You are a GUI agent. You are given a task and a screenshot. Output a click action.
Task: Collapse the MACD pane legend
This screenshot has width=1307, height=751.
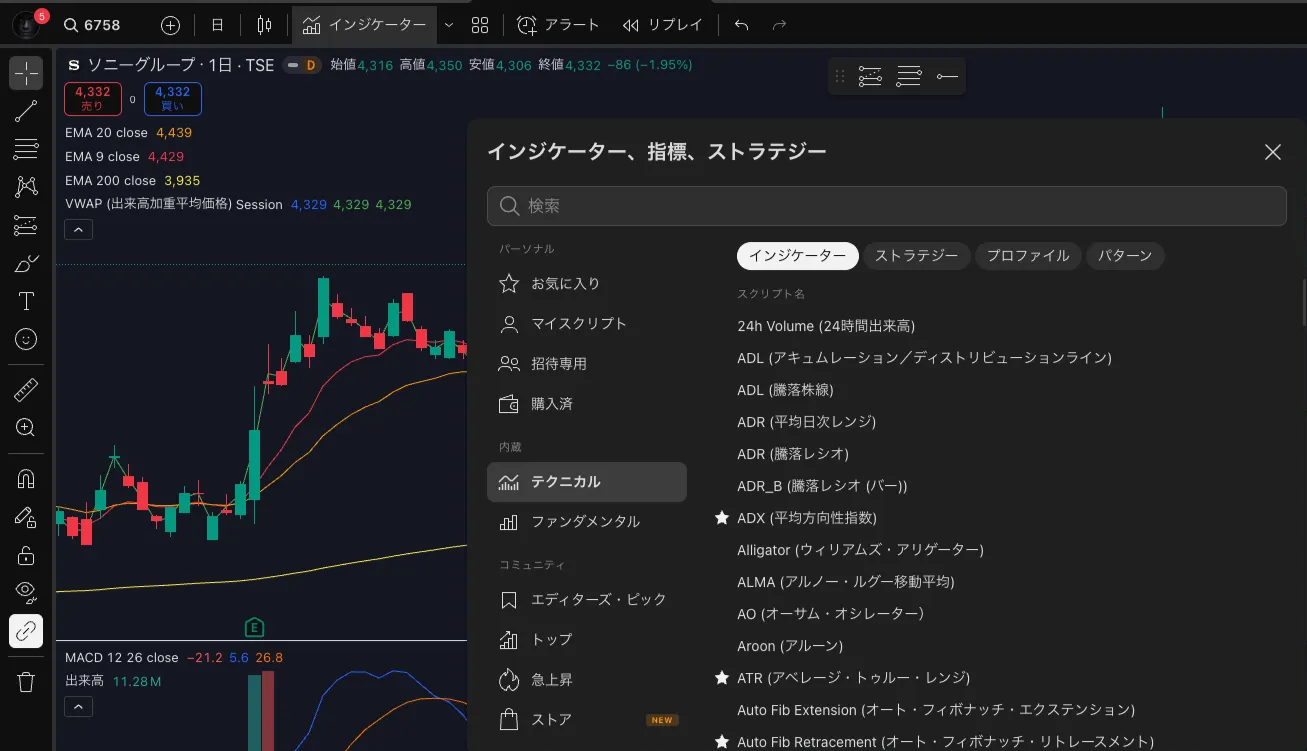pos(78,707)
